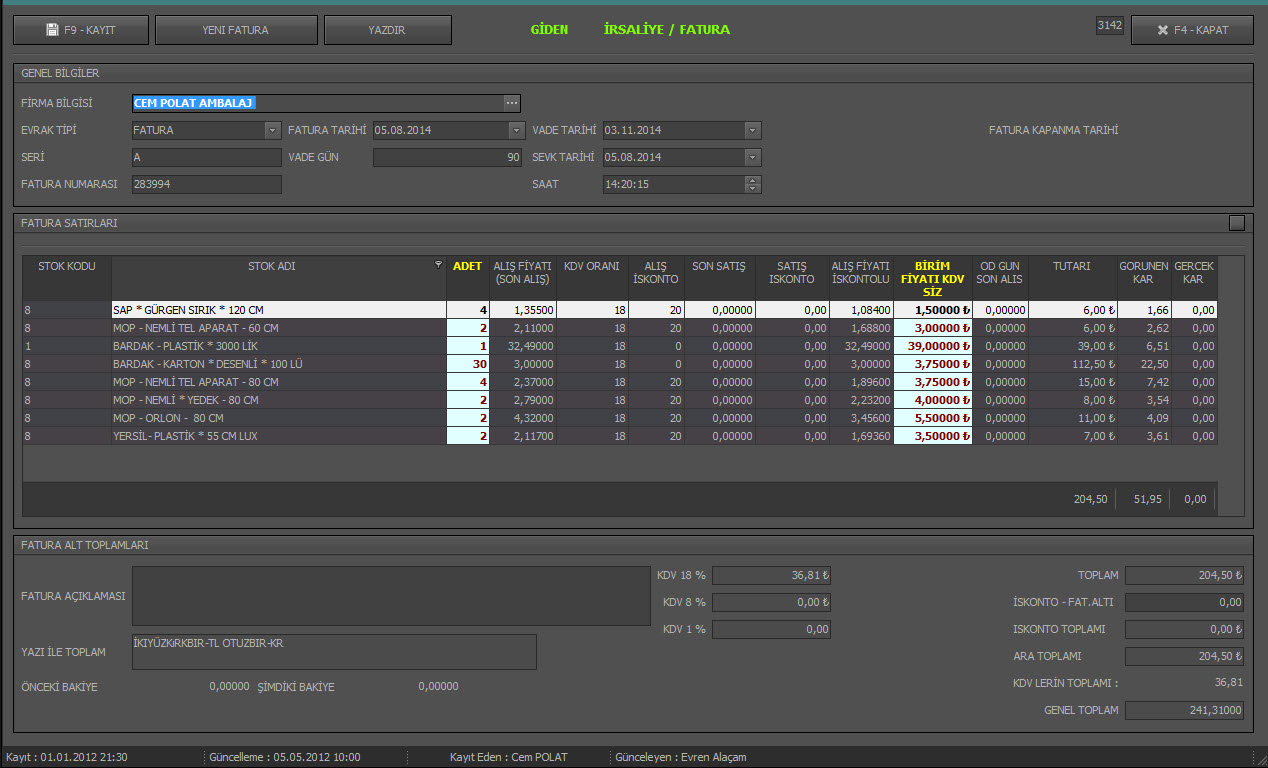Click the TOPLAM total field

1185,575
